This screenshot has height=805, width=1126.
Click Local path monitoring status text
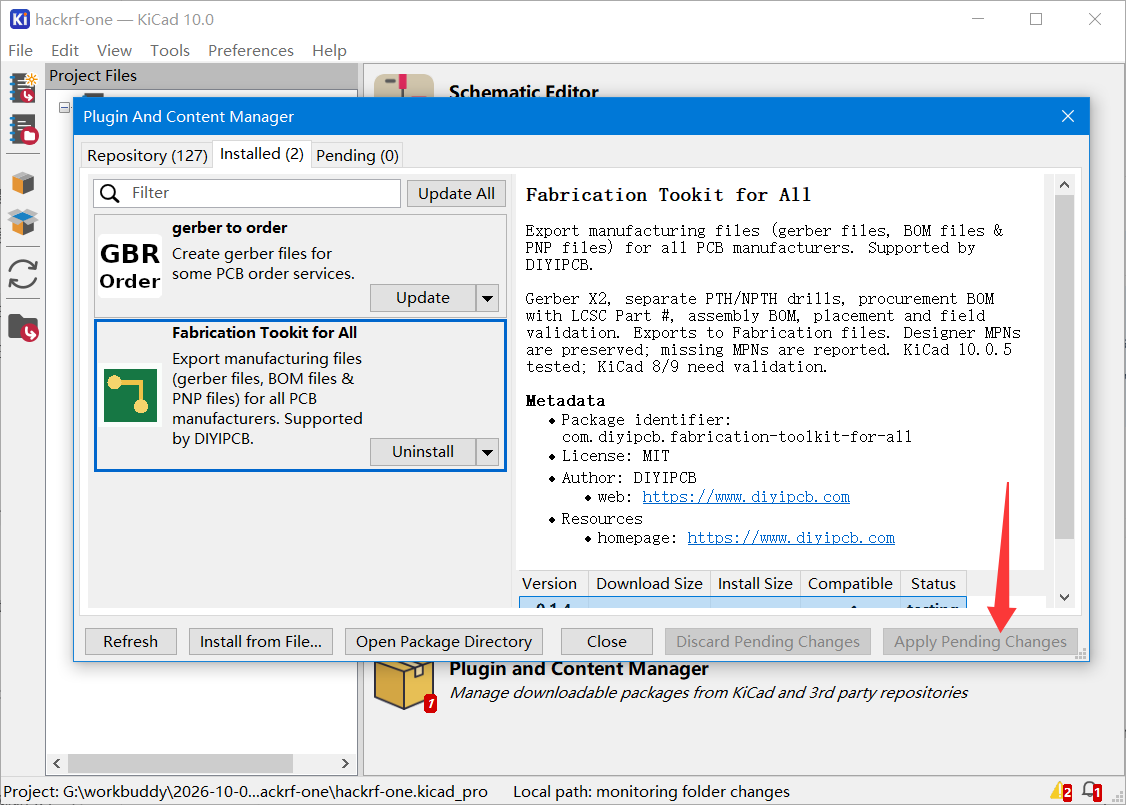(651, 791)
